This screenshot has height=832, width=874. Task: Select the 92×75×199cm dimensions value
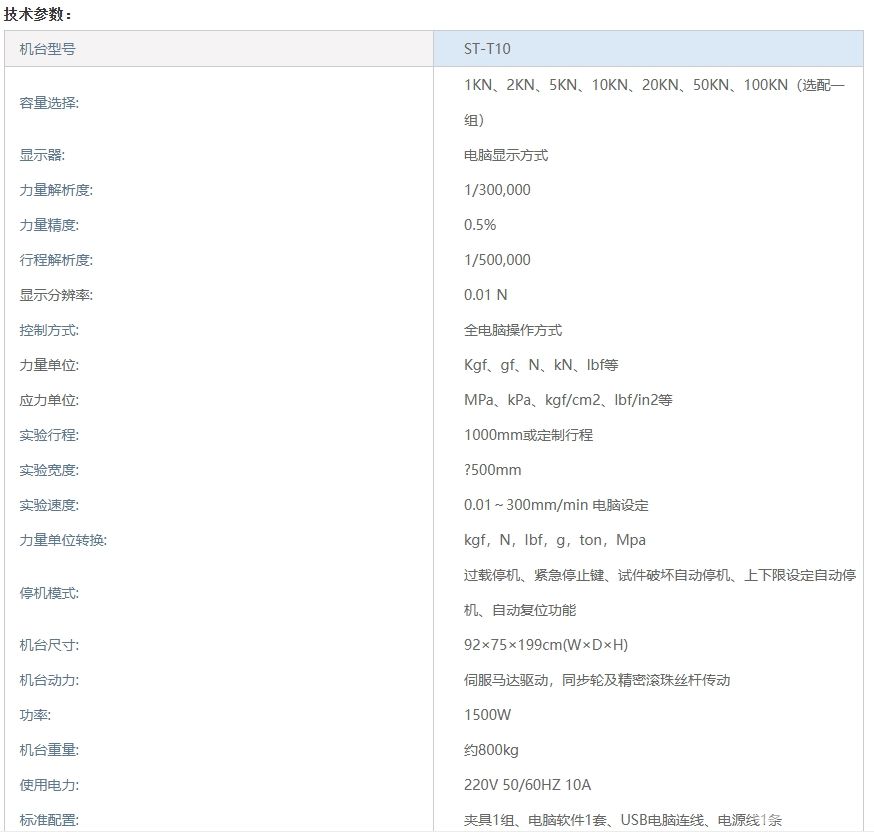545,645
